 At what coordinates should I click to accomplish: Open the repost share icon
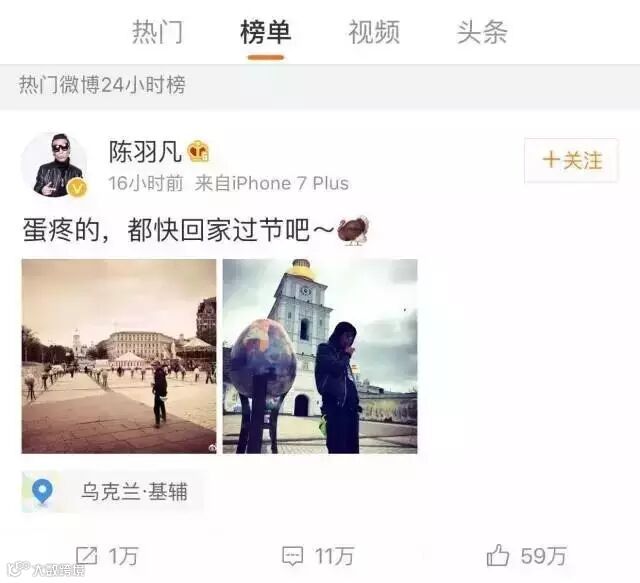click(87, 556)
